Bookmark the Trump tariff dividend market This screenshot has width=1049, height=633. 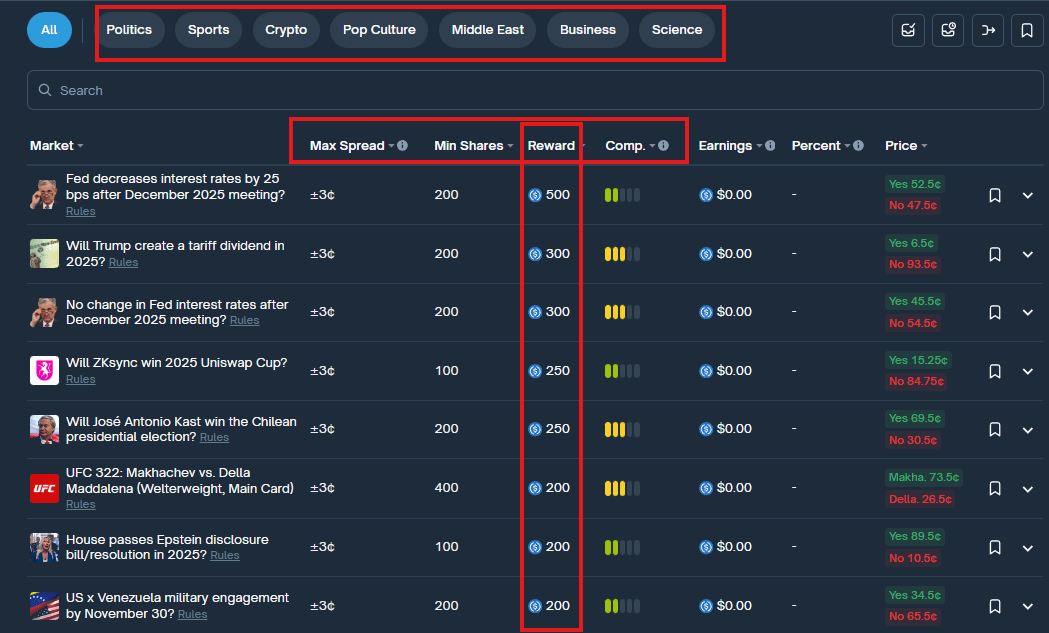(995, 254)
